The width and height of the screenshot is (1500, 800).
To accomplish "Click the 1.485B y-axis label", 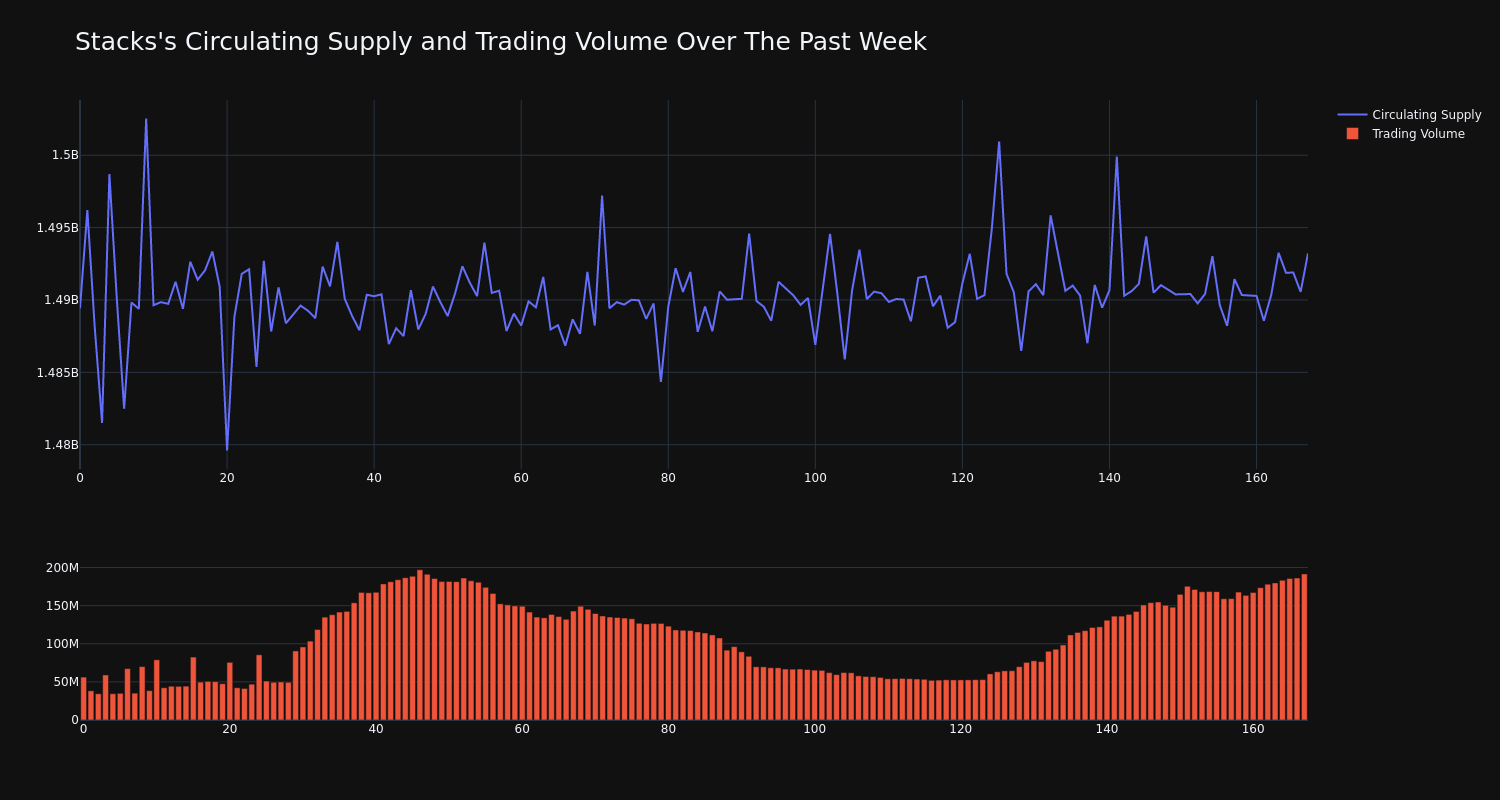I will click(x=57, y=373).
